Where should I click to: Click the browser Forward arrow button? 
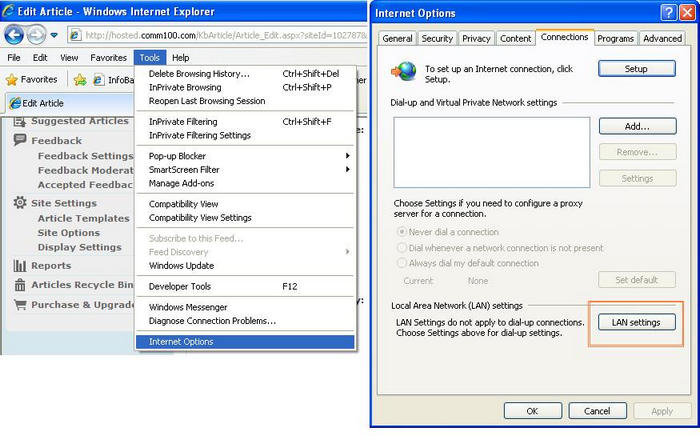(x=37, y=34)
